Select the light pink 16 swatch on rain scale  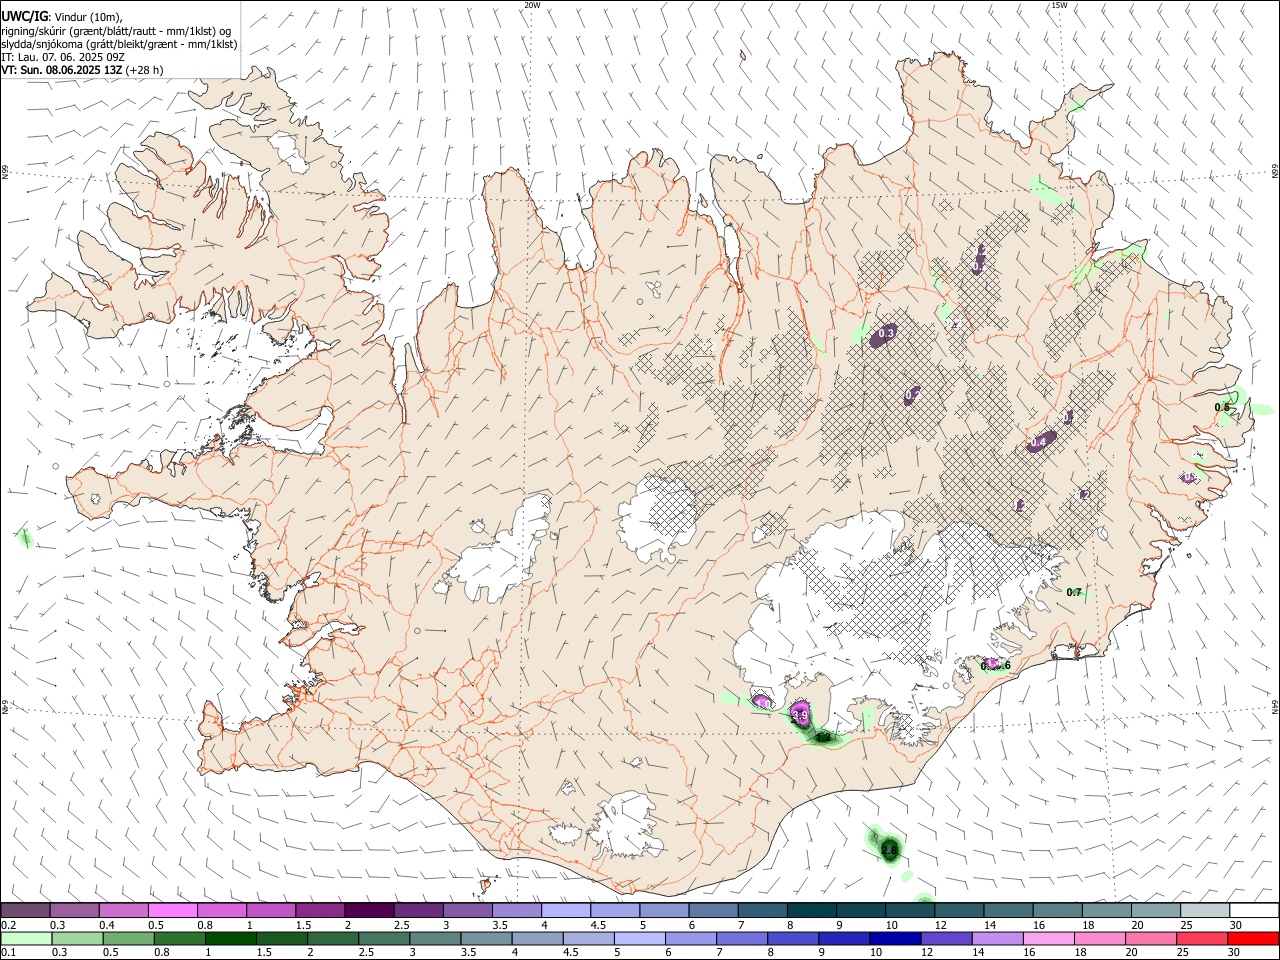[x=1049, y=939]
